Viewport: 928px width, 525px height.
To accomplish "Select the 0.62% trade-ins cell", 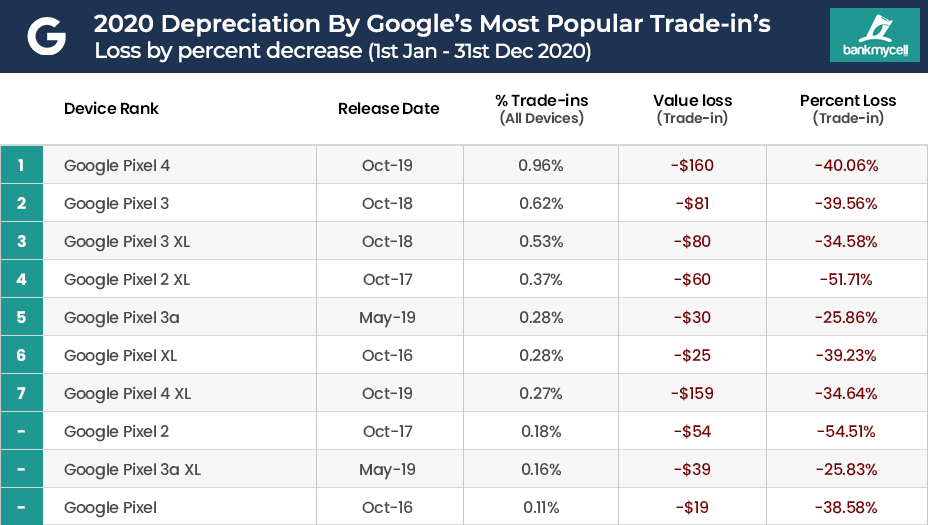I will point(541,204).
